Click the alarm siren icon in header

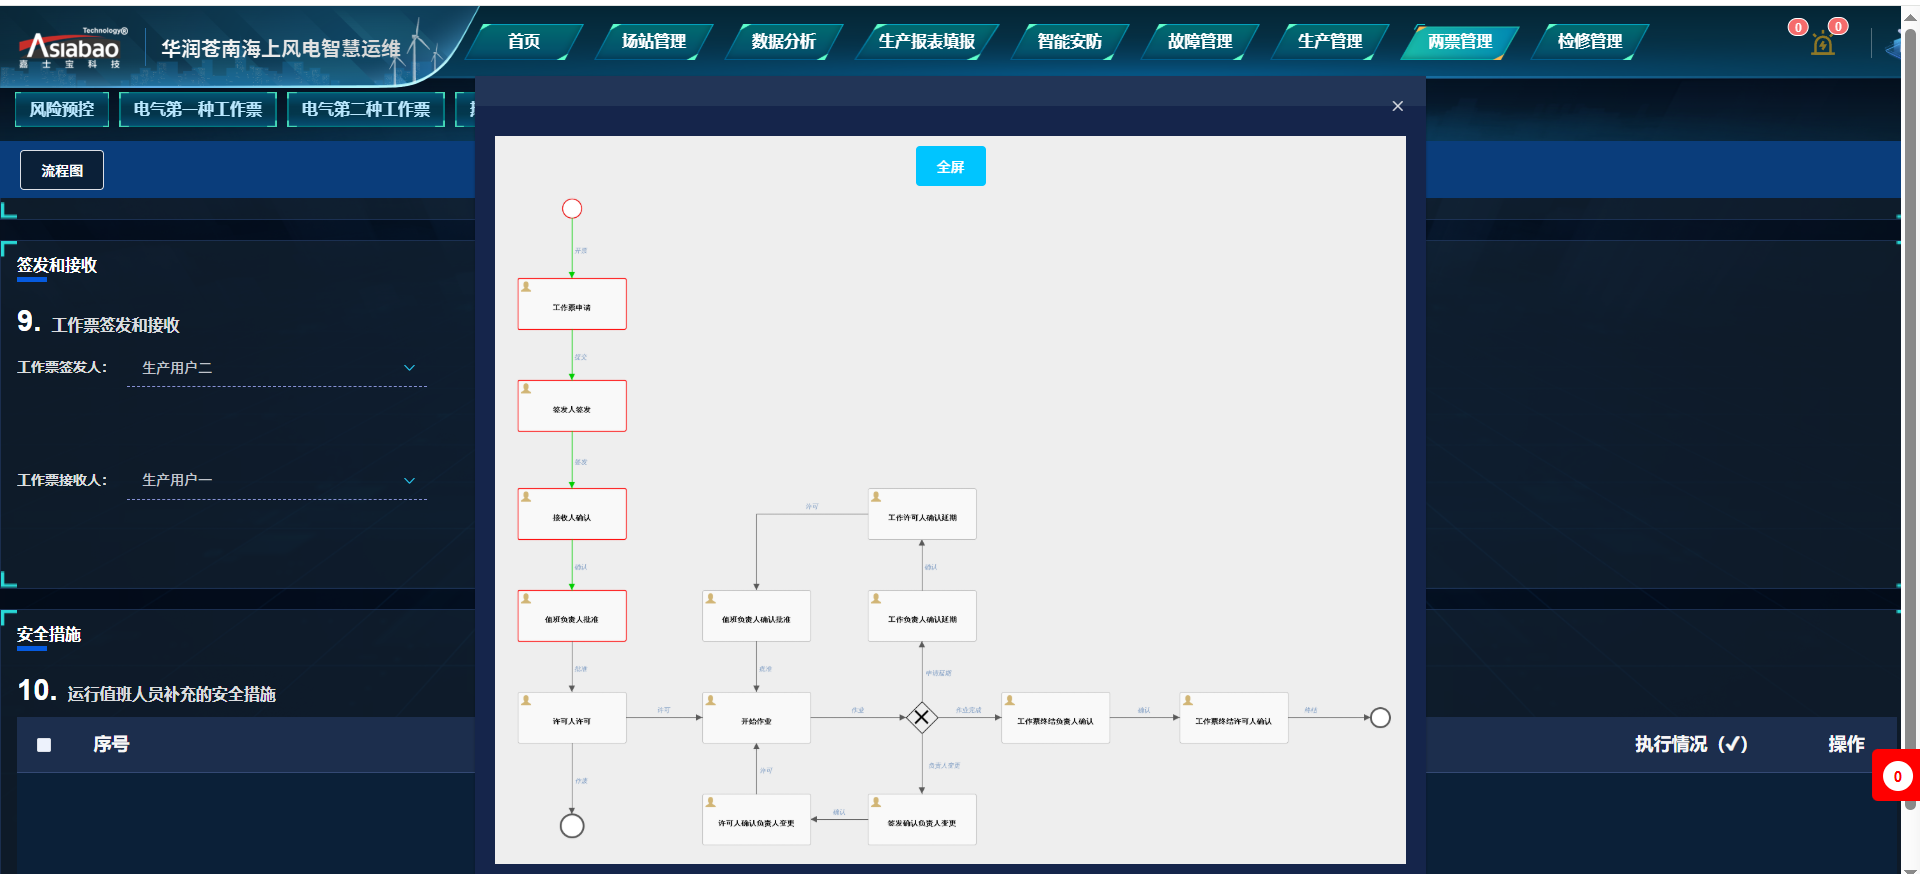pos(1822,45)
